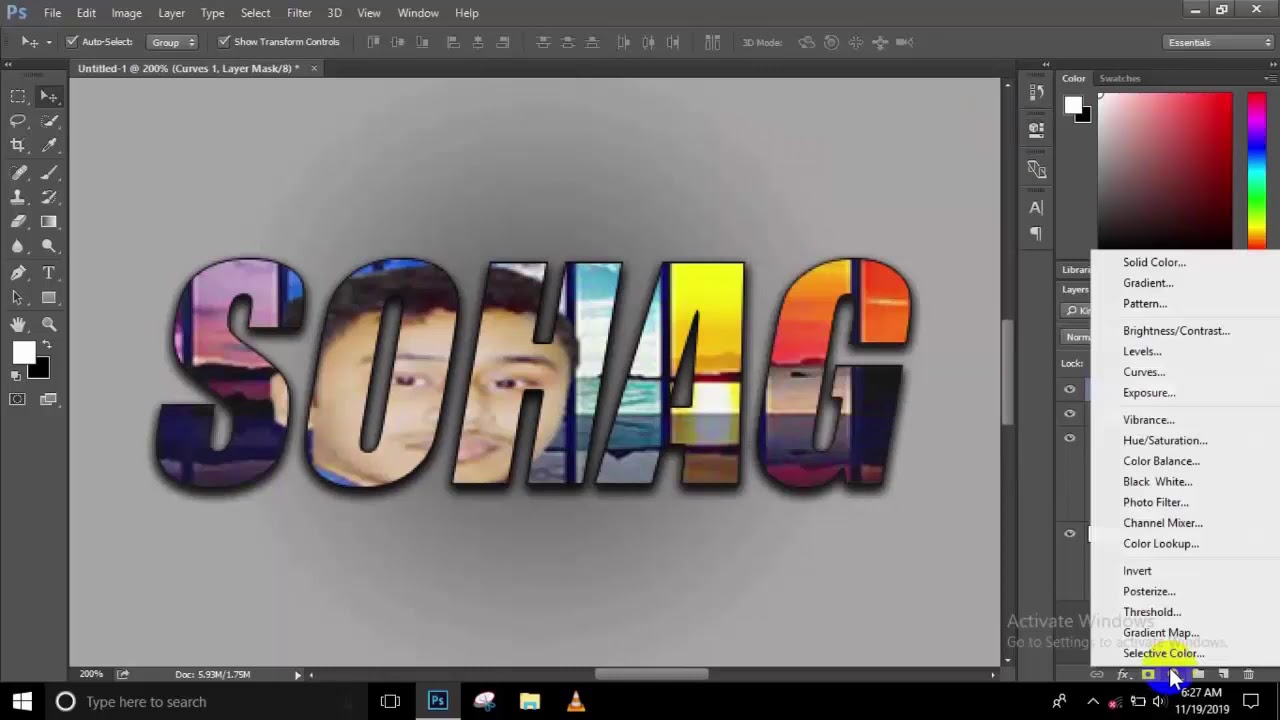Open the Paragraph panel icon
Viewport: 1280px width, 720px height.
pos(1036,234)
